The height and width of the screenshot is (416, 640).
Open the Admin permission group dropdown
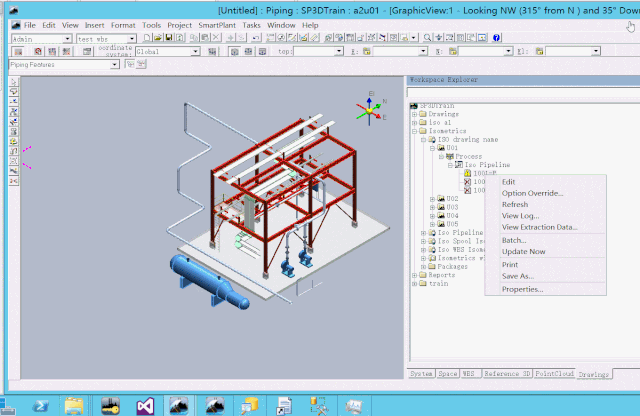click(67, 39)
